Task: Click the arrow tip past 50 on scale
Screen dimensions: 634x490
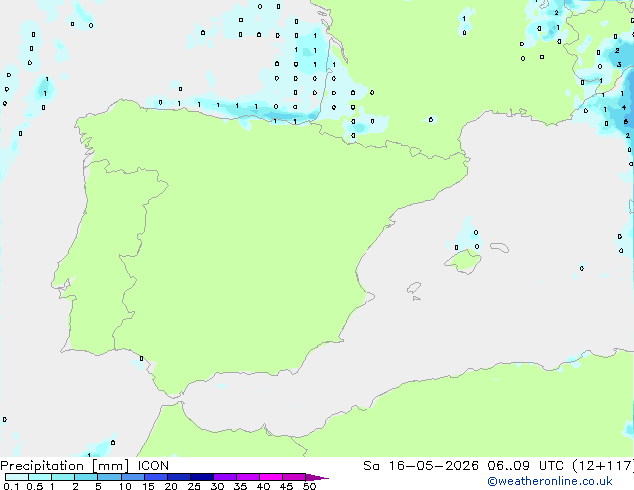Action: pos(317,477)
